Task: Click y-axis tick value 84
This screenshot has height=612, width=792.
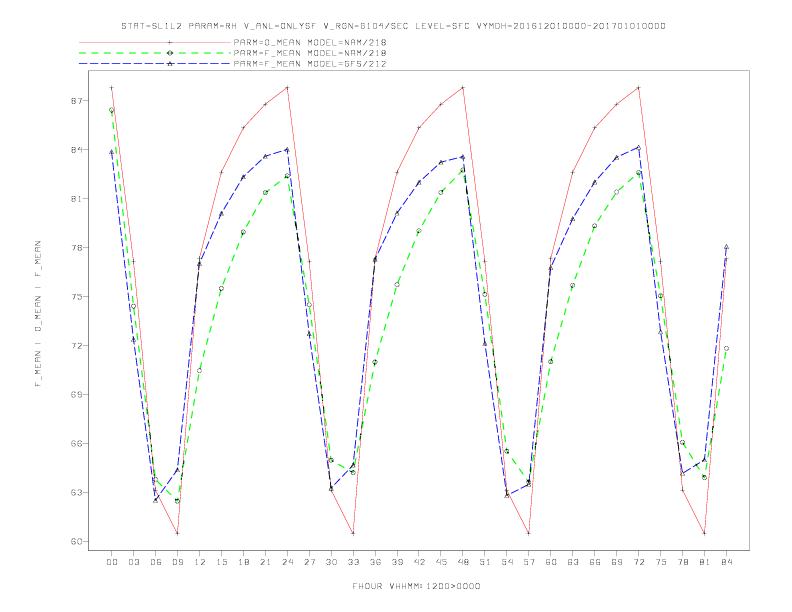Action: tap(76, 150)
